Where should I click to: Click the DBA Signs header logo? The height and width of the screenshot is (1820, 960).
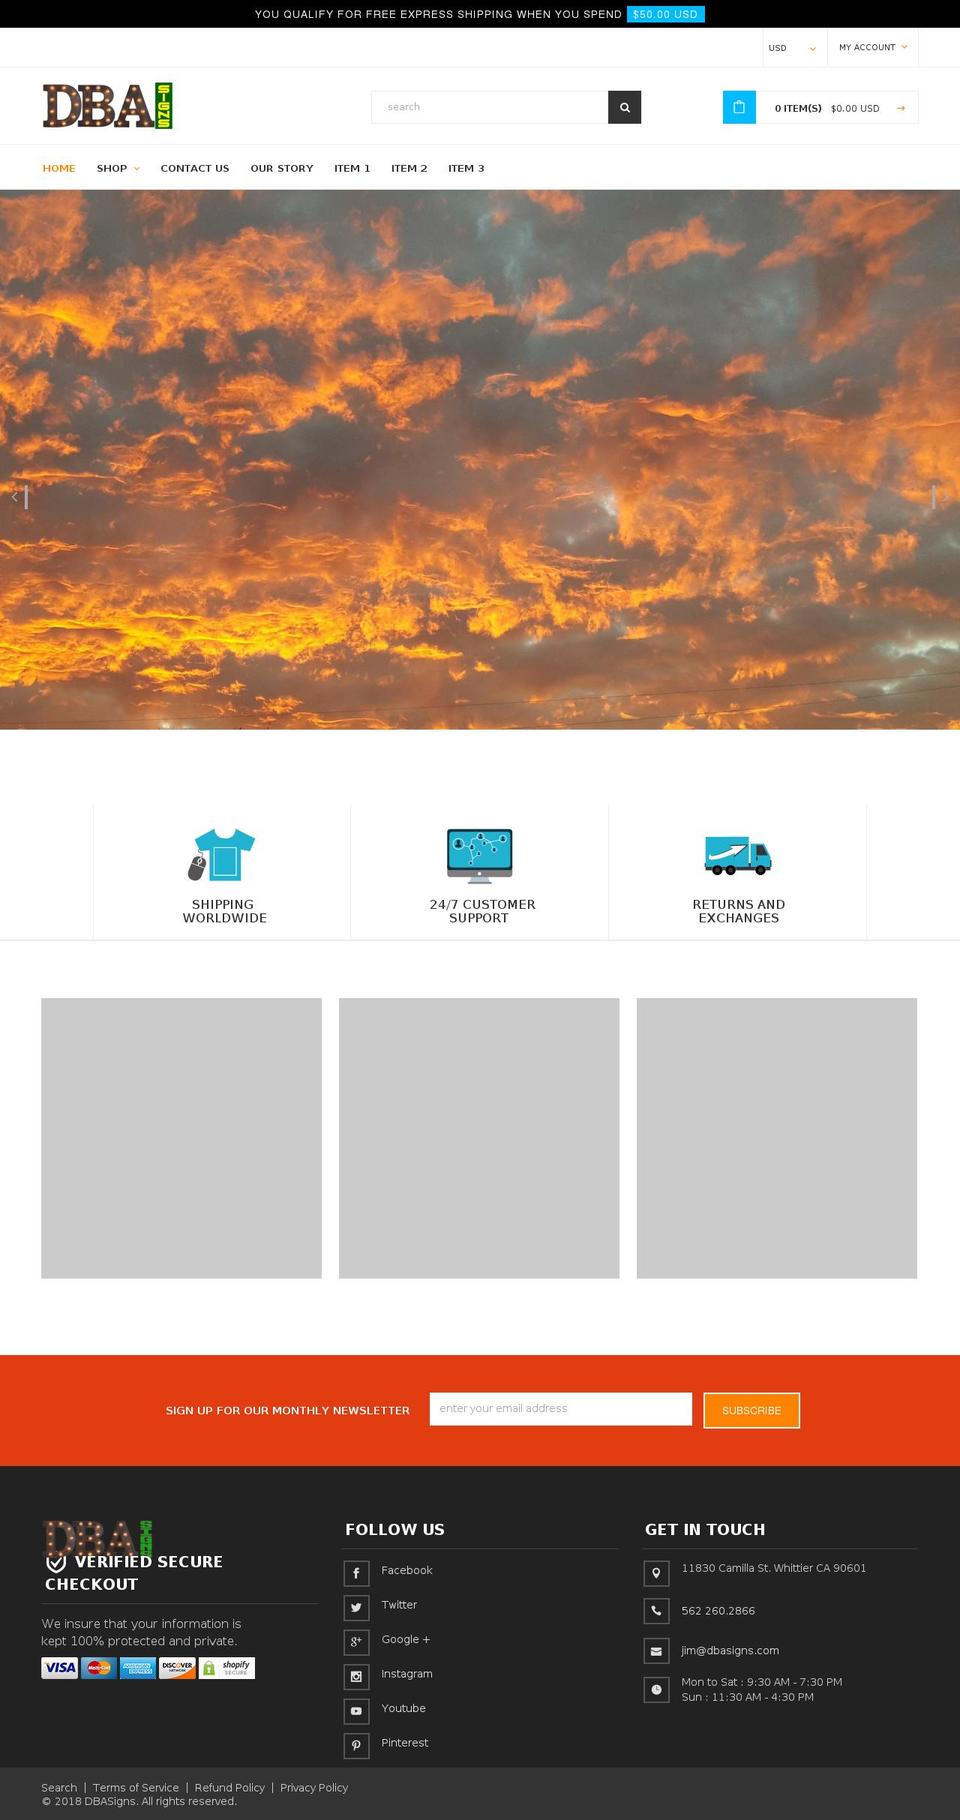107,106
